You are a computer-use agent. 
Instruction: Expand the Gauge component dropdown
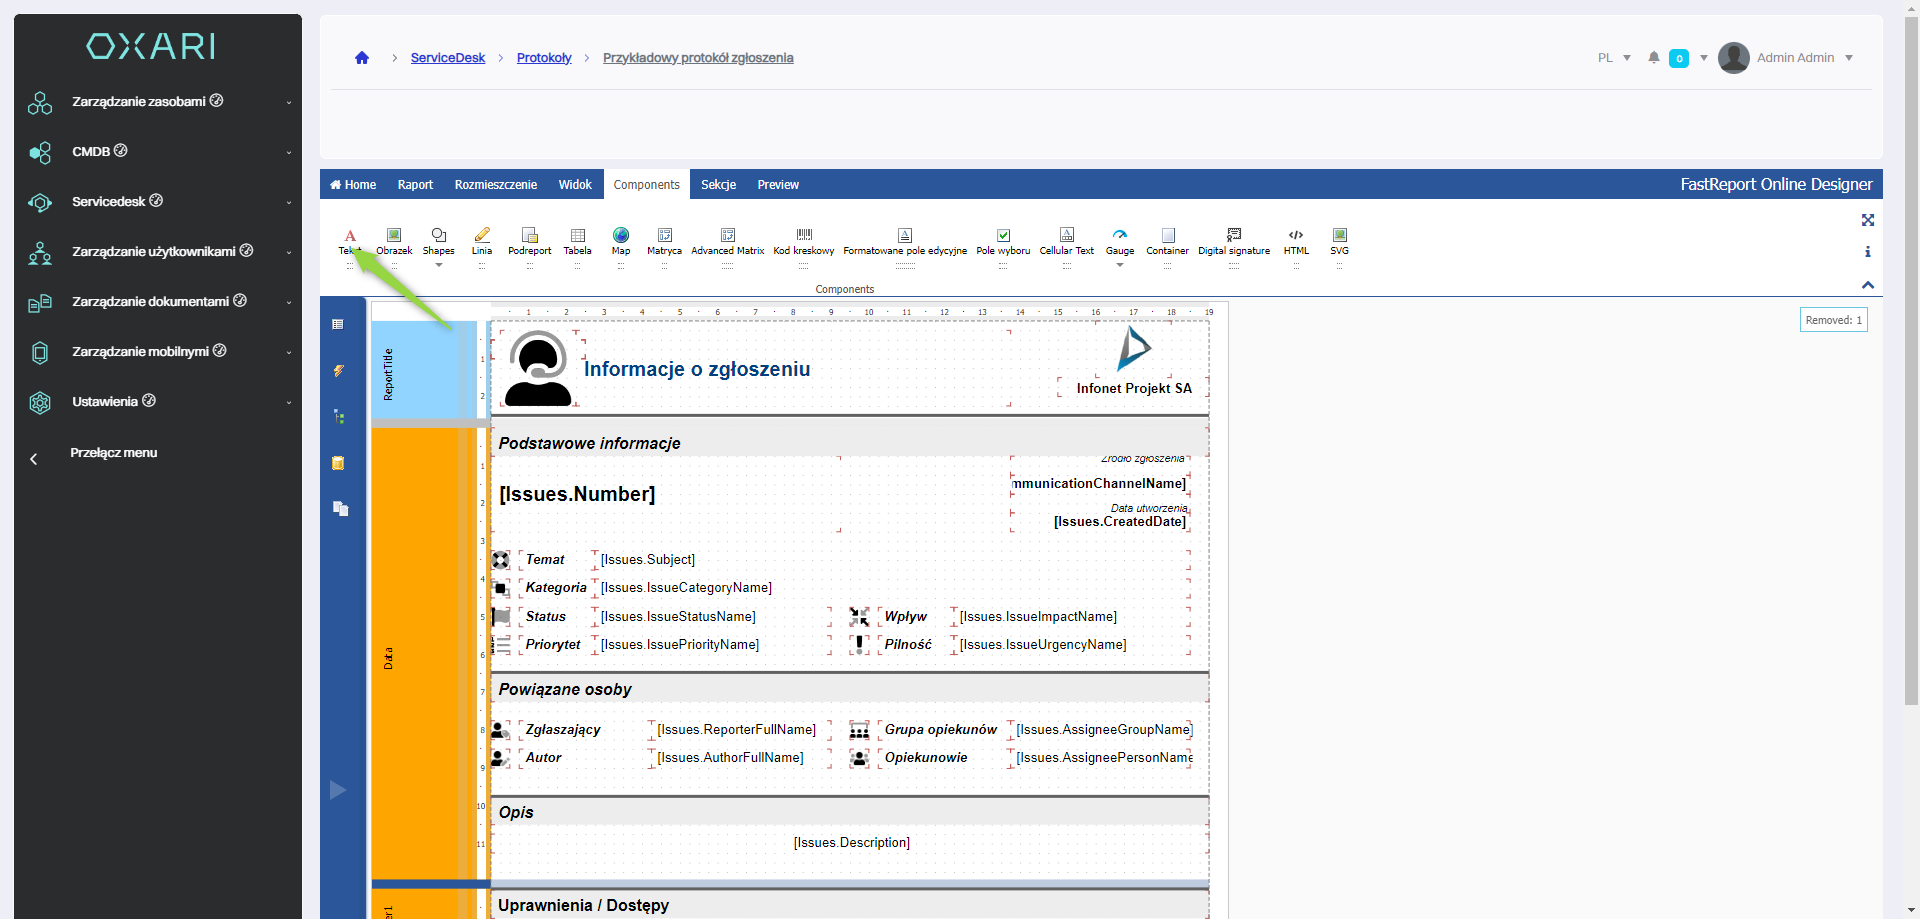pyautogui.click(x=1120, y=265)
